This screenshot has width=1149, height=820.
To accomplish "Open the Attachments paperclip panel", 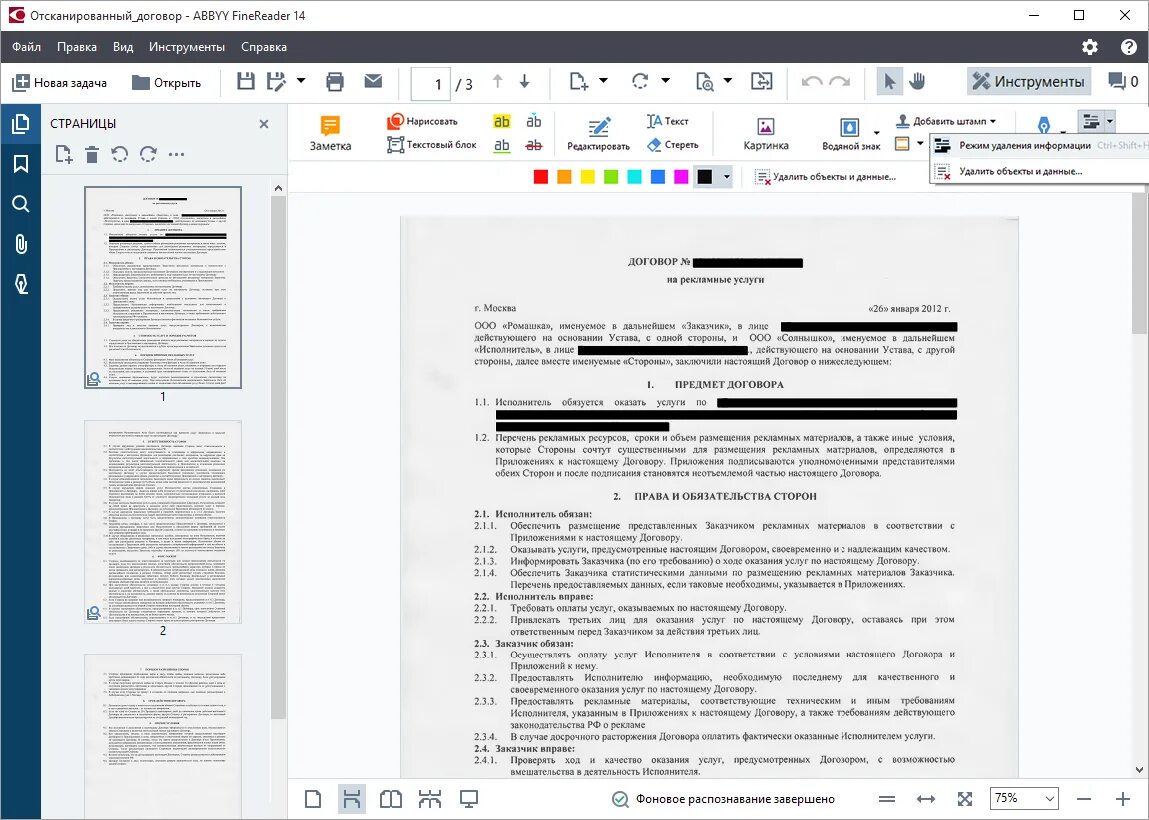I will (21, 244).
